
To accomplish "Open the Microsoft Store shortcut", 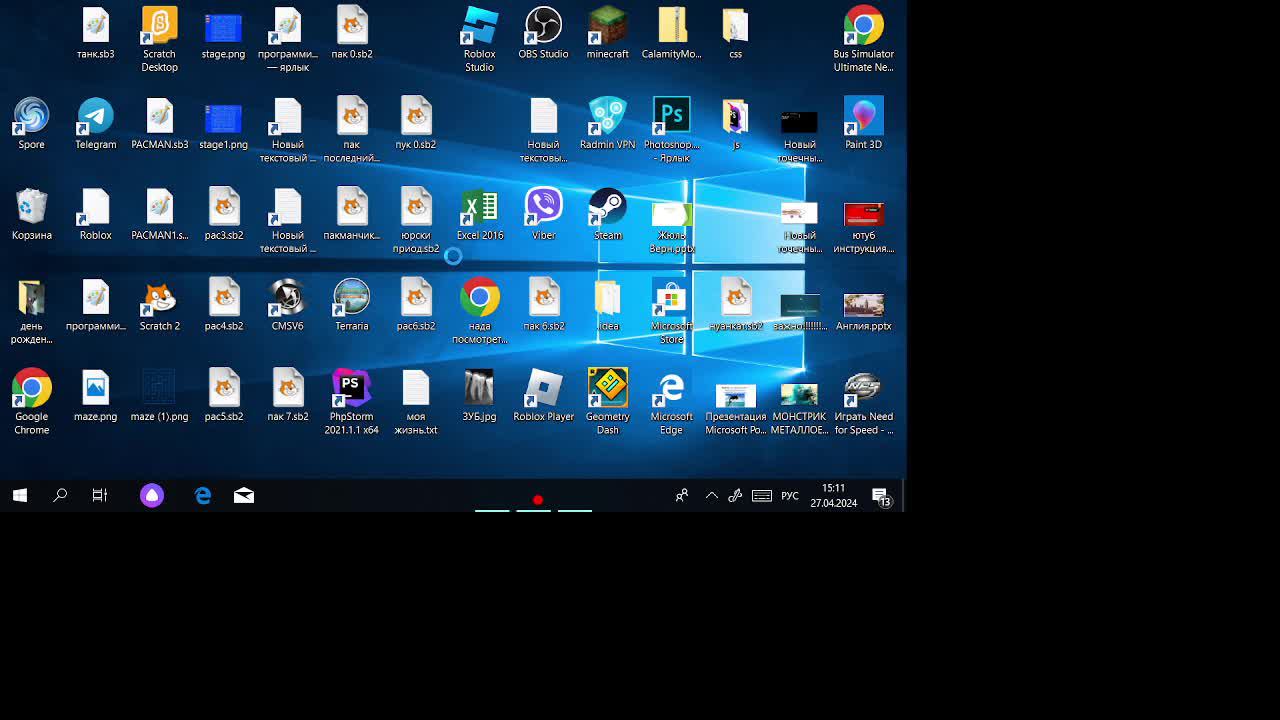I will (x=671, y=311).
